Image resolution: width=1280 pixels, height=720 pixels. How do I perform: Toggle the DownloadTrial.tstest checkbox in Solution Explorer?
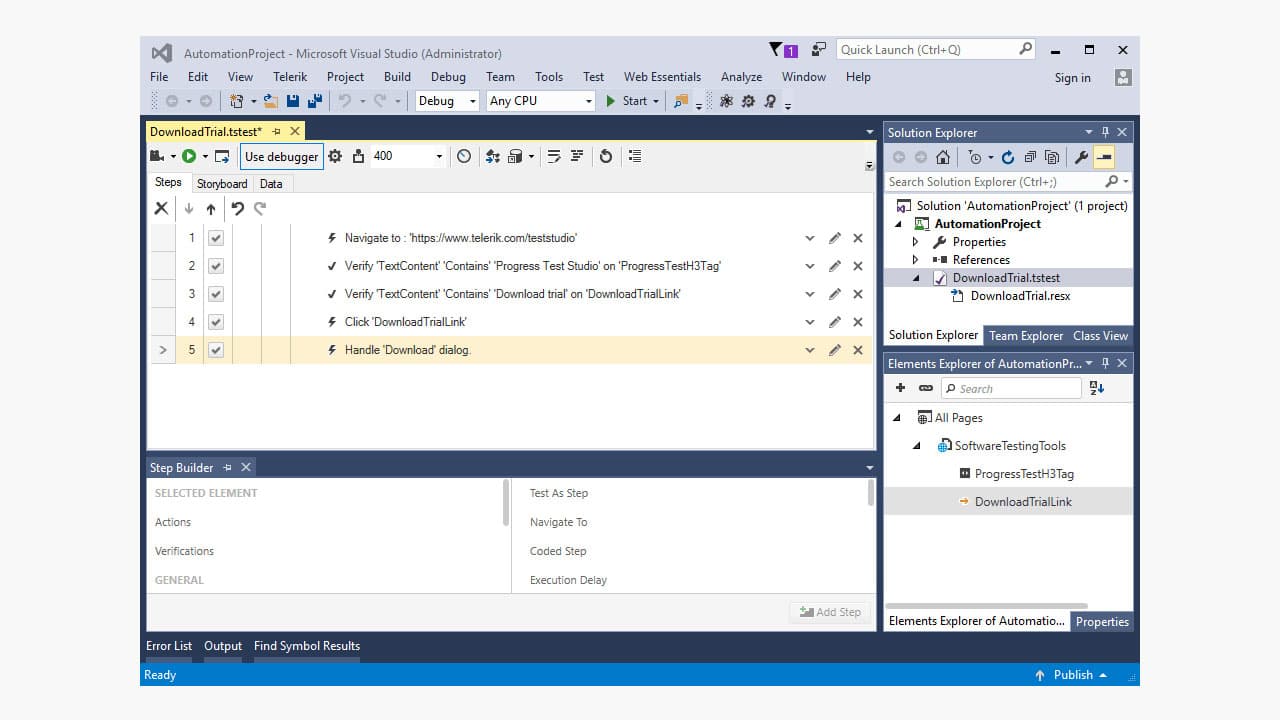[x=938, y=277]
